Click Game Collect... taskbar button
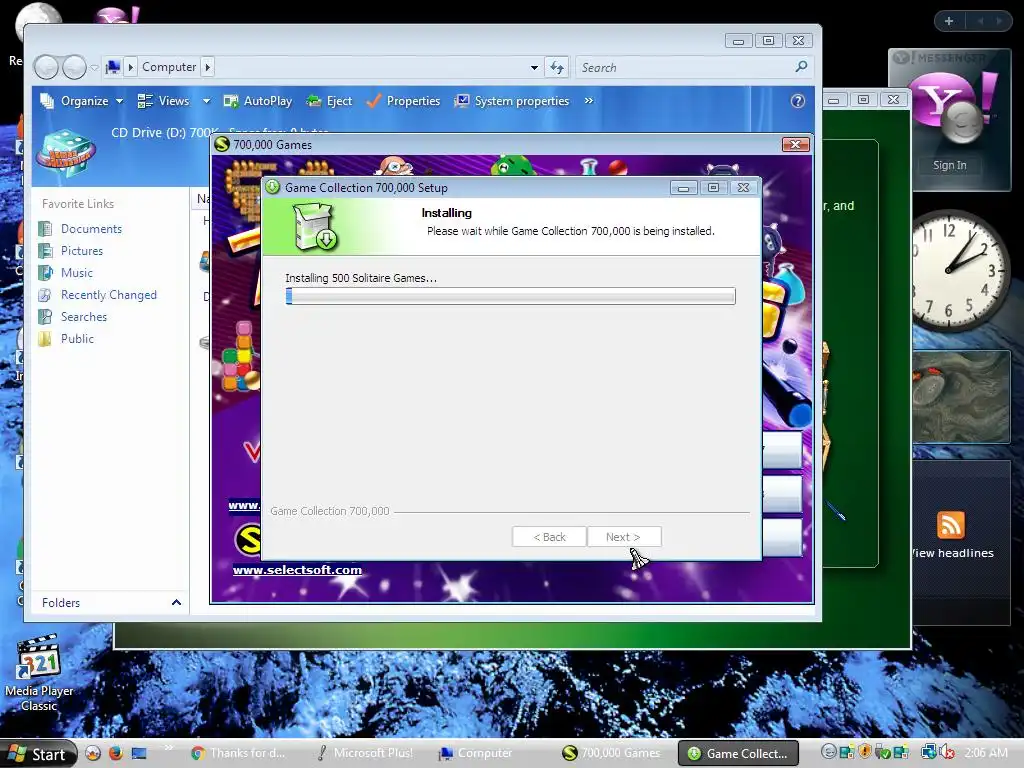This screenshot has height=768, width=1024. click(739, 753)
